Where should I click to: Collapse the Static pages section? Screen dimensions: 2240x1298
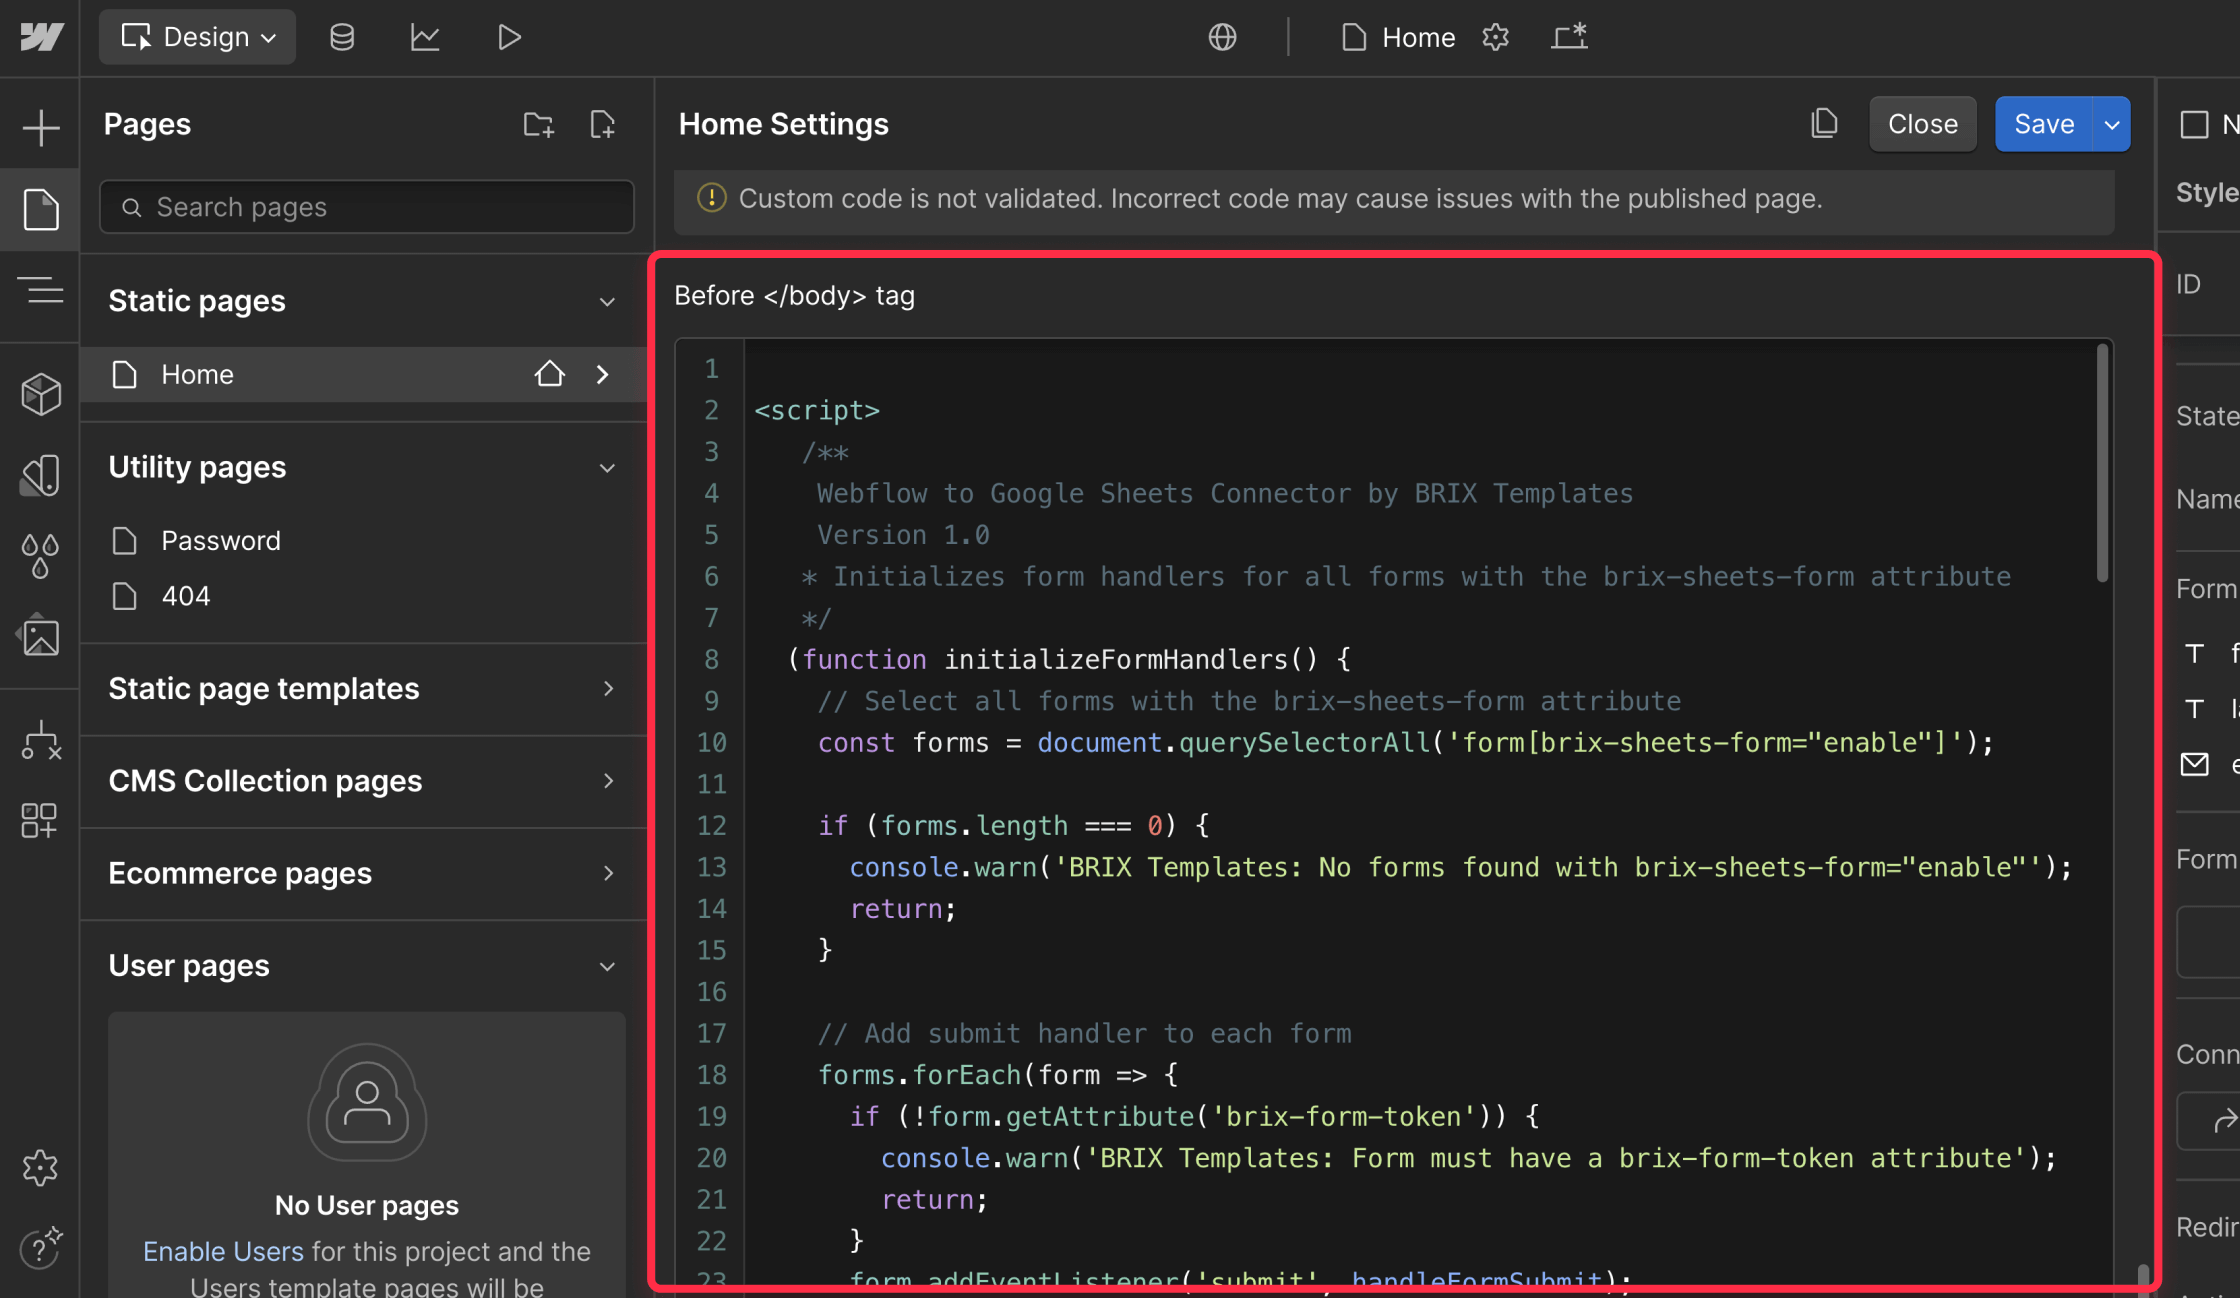coord(607,302)
